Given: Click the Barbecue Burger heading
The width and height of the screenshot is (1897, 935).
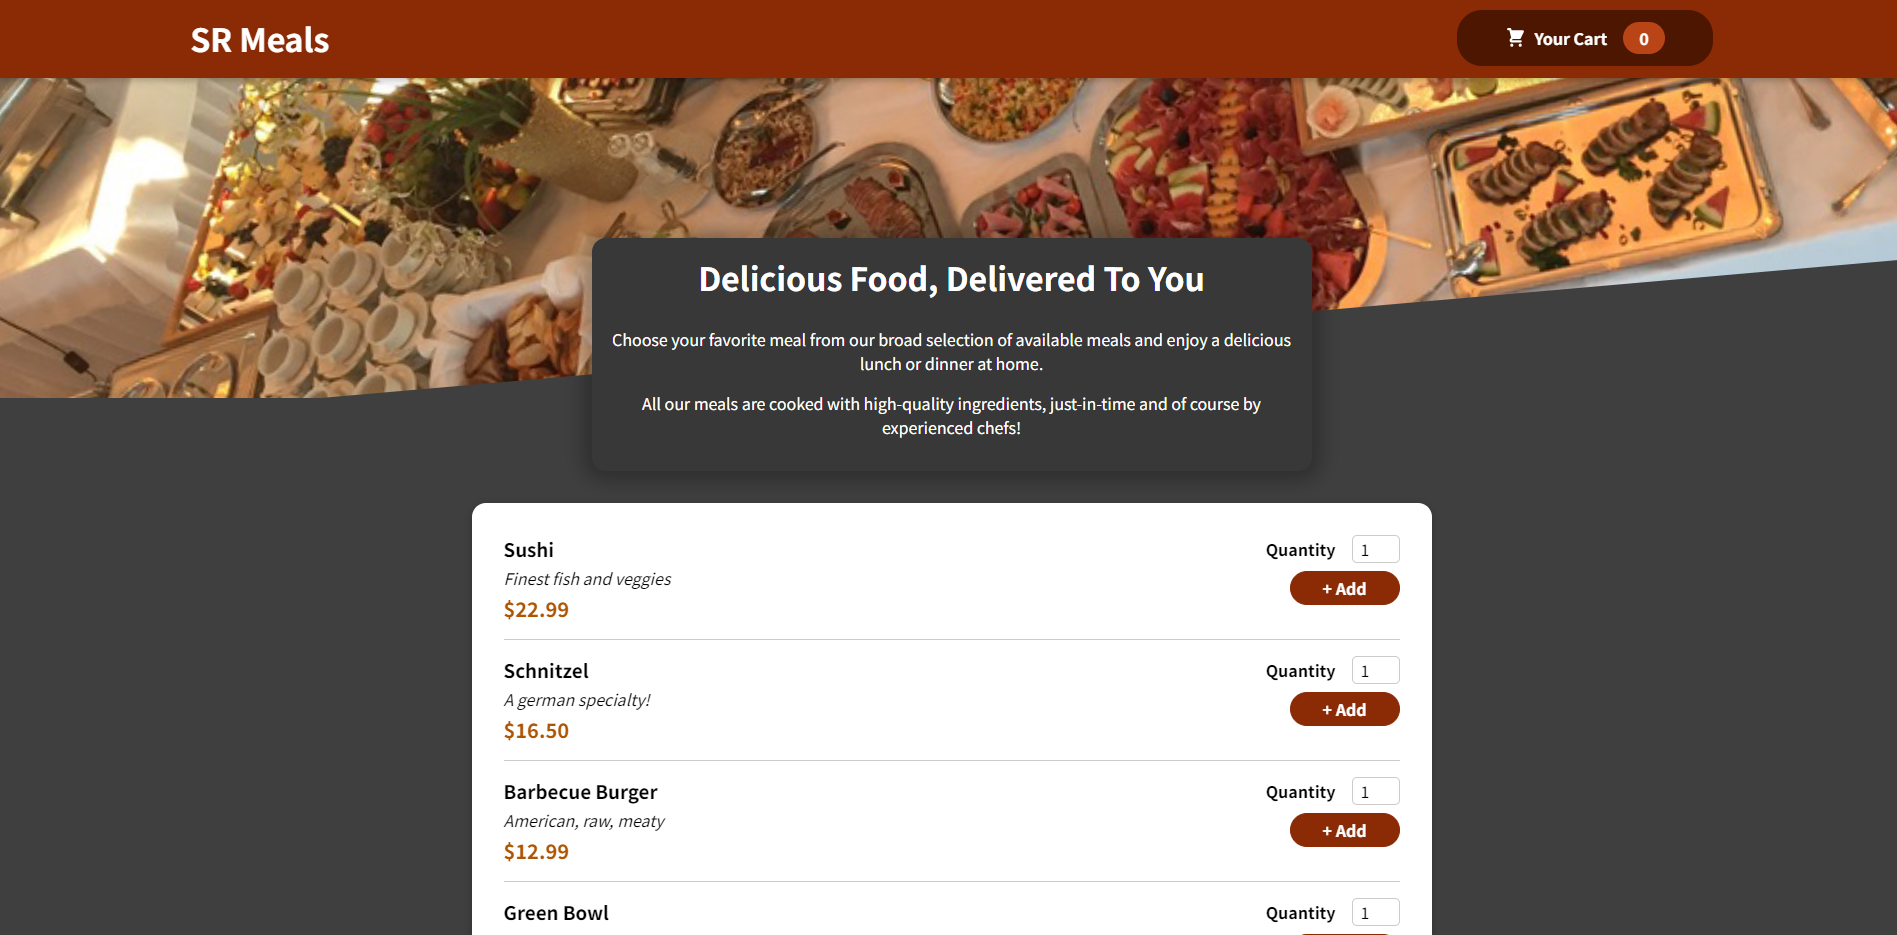Looking at the screenshot, I should point(580,792).
